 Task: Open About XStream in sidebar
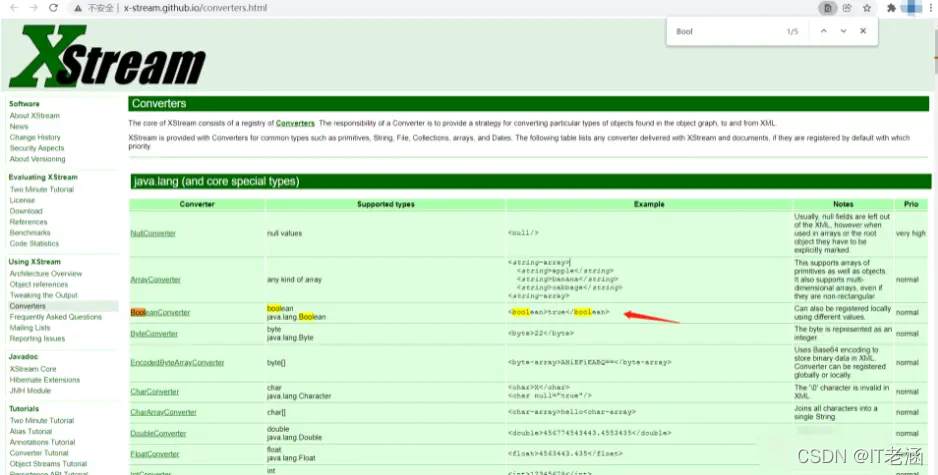[x=35, y=115]
